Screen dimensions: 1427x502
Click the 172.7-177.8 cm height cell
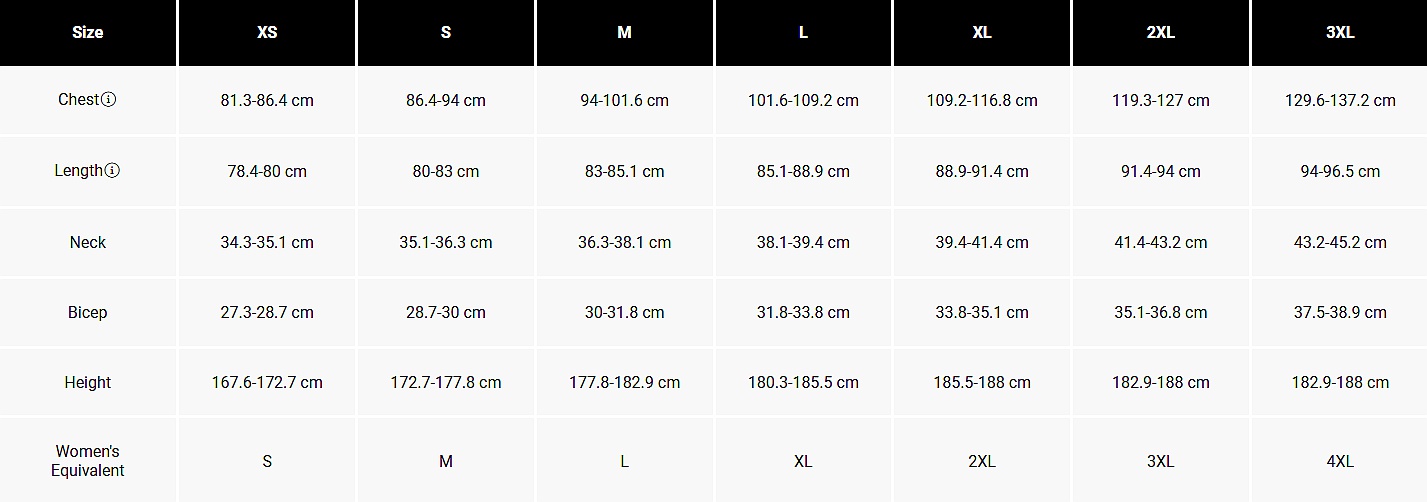click(446, 382)
